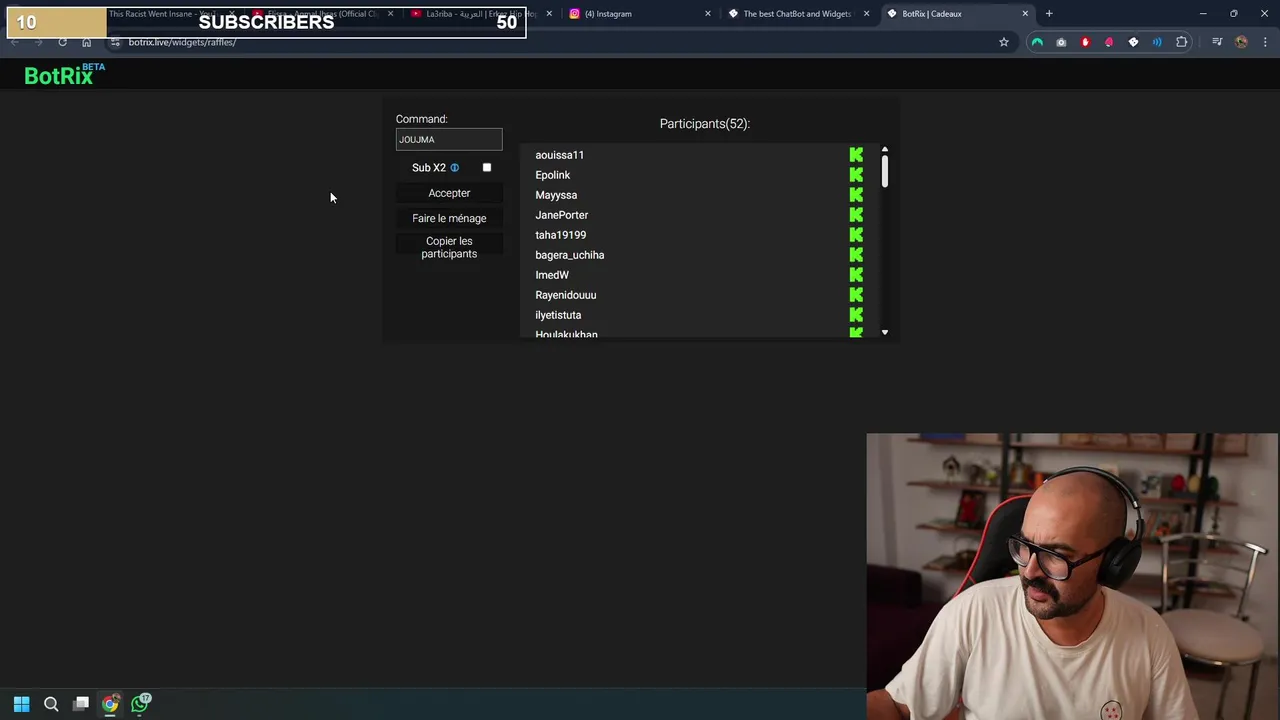Click Kick icon beside taha19199
The height and width of the screenshot is (720, 1280).
coord(856,235)
